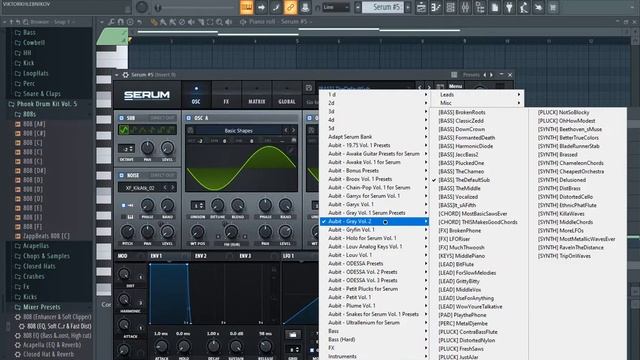Expand the '1 d' preset submenu
640x360 pixels.
pos(374,94)
